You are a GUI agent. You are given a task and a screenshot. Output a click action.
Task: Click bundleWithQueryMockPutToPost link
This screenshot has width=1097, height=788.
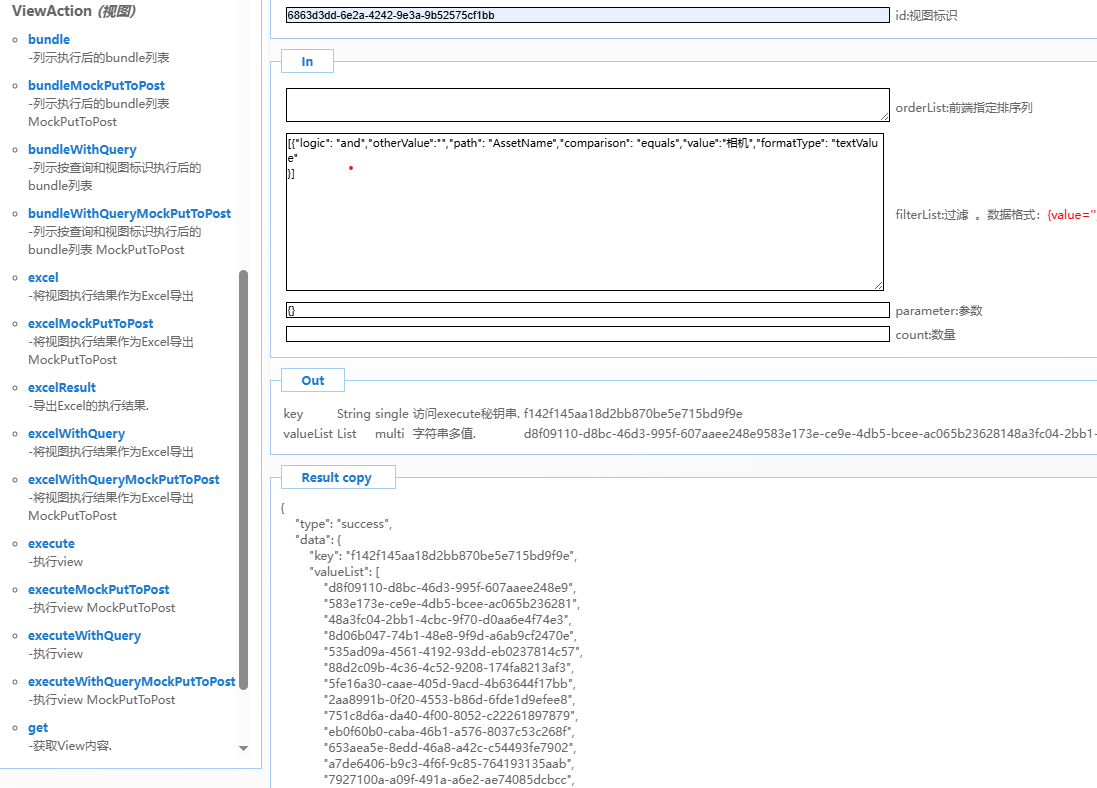point(129,214)
